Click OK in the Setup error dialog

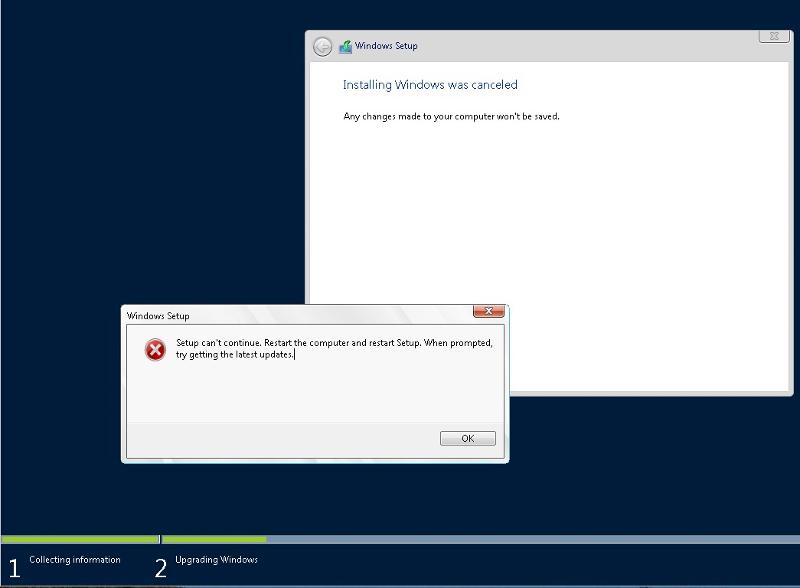467,438
